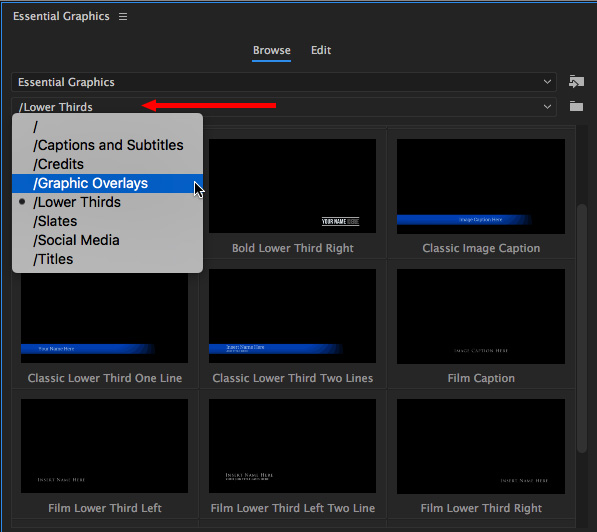This screenshot has width=597, height=532.
Task: Choose /Social Media from the list
Action: pyautogui.click(x=107, y=240)
